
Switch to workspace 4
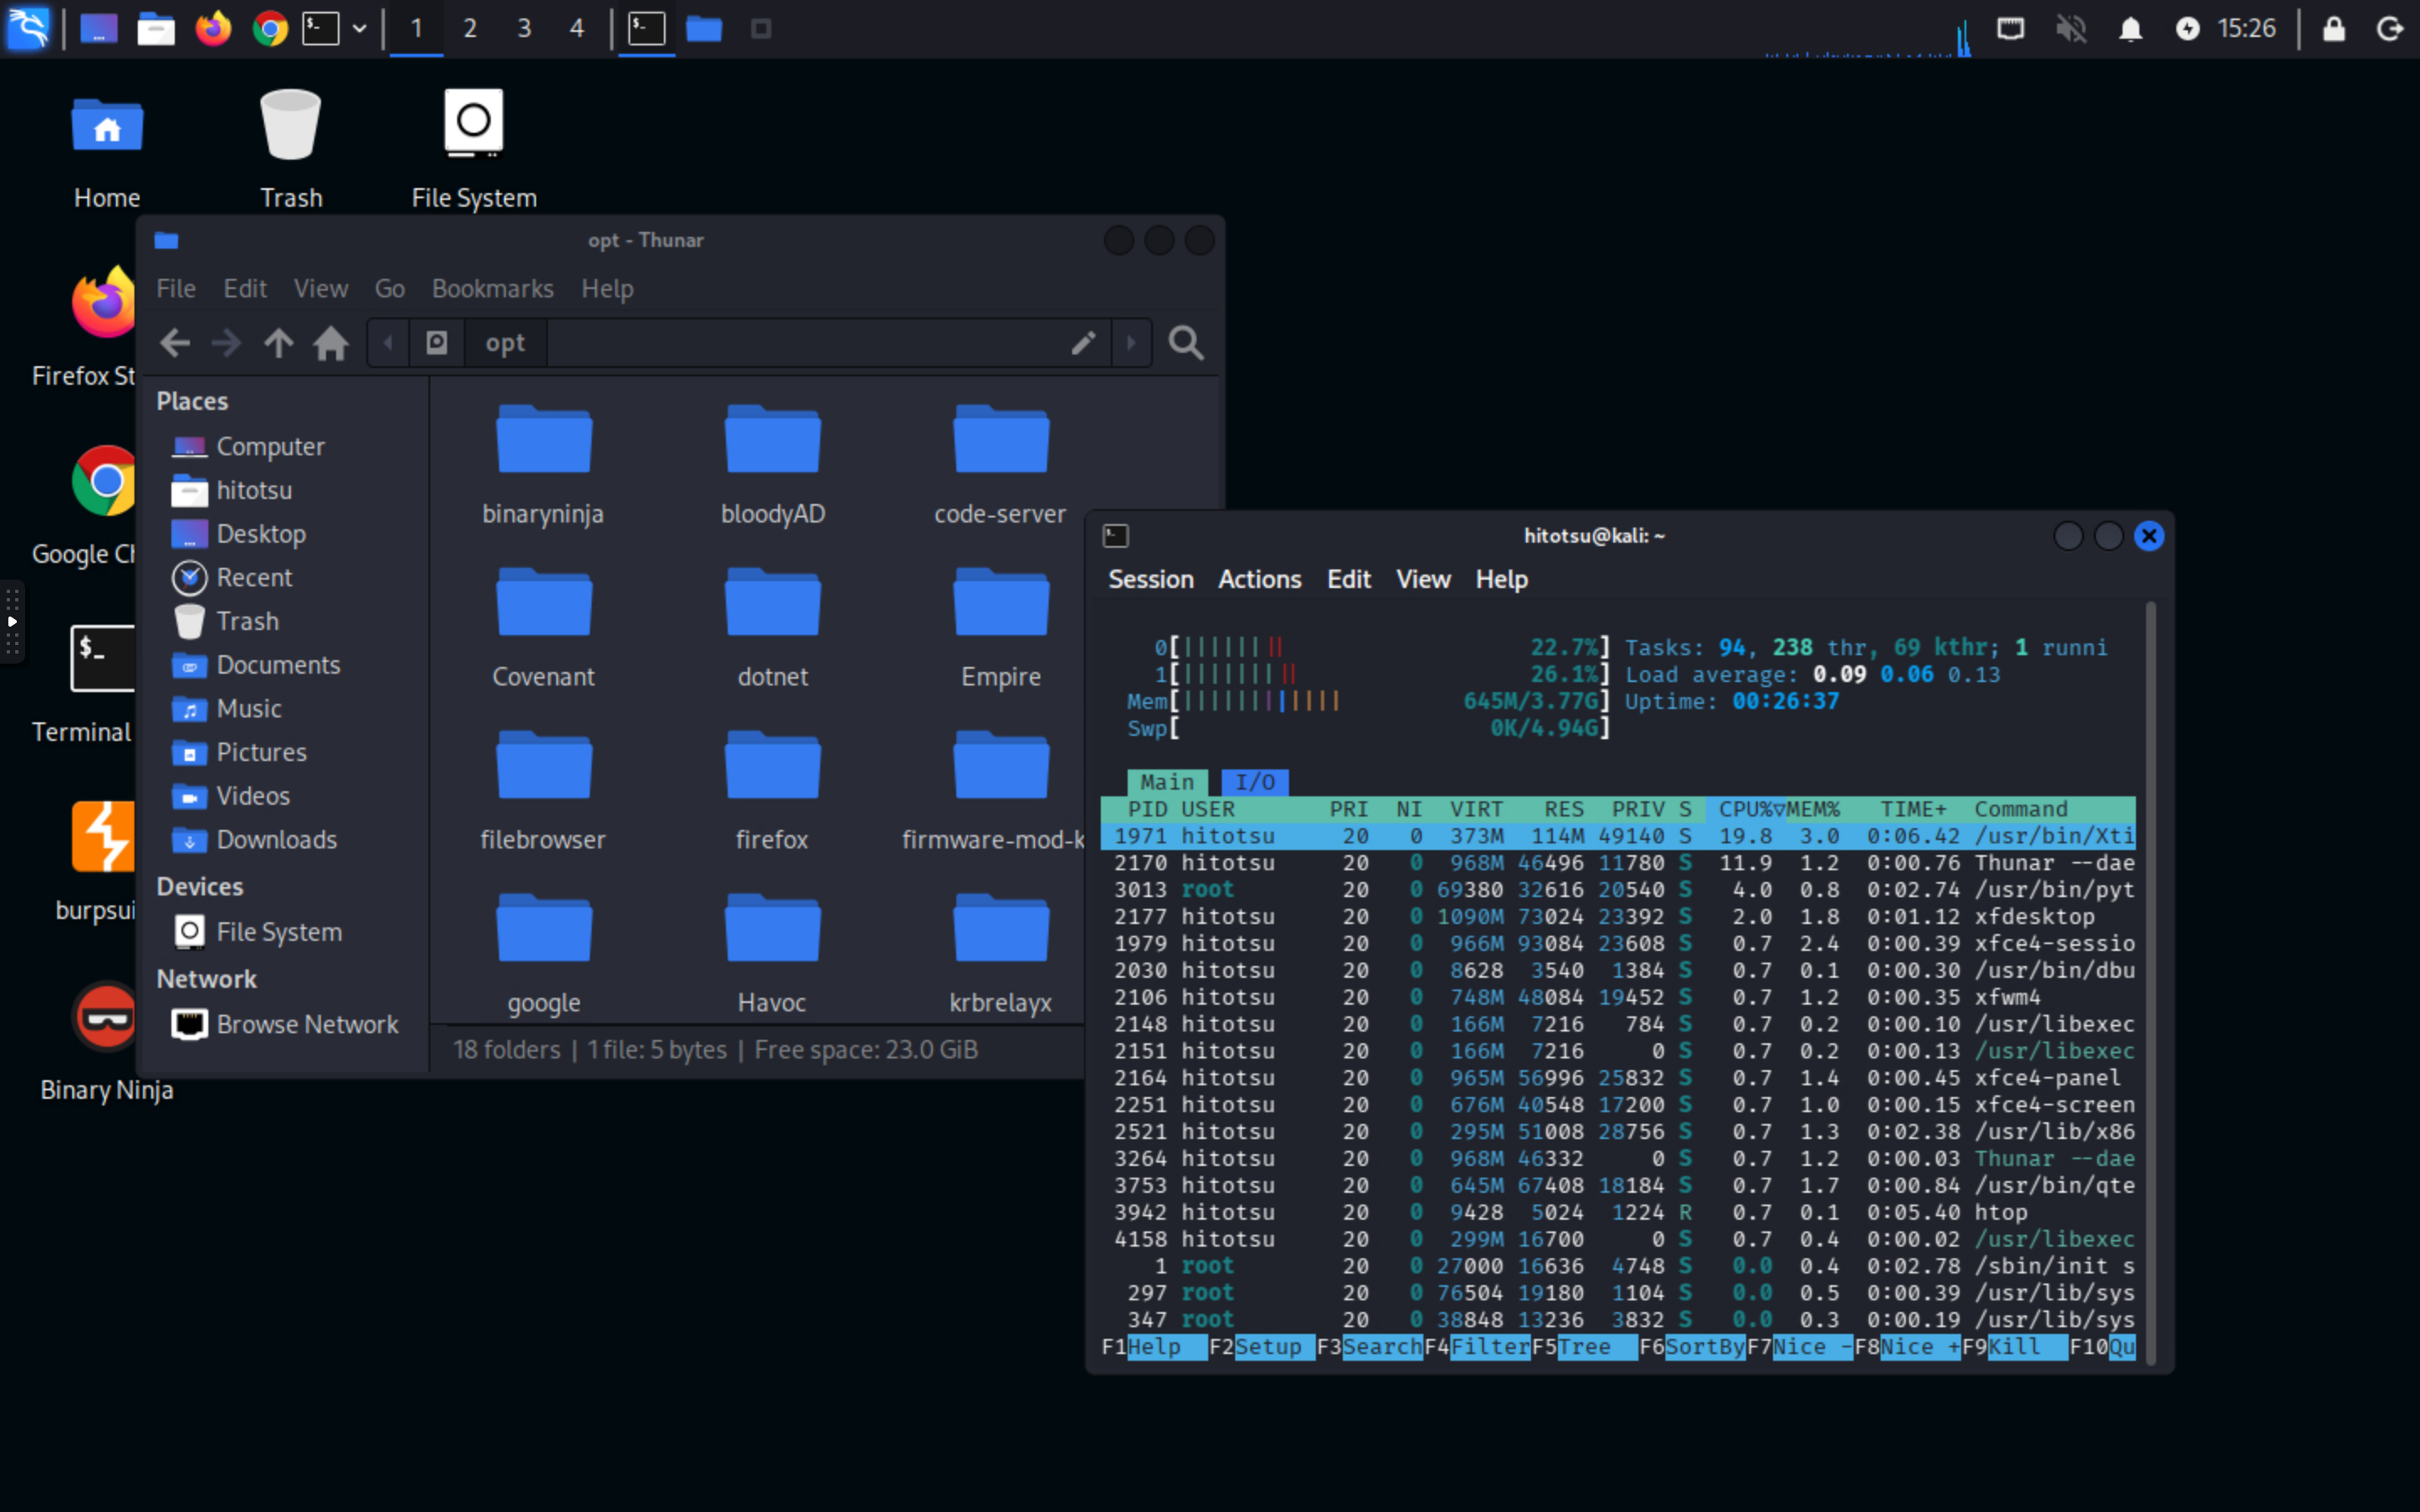tap(577, 28)
